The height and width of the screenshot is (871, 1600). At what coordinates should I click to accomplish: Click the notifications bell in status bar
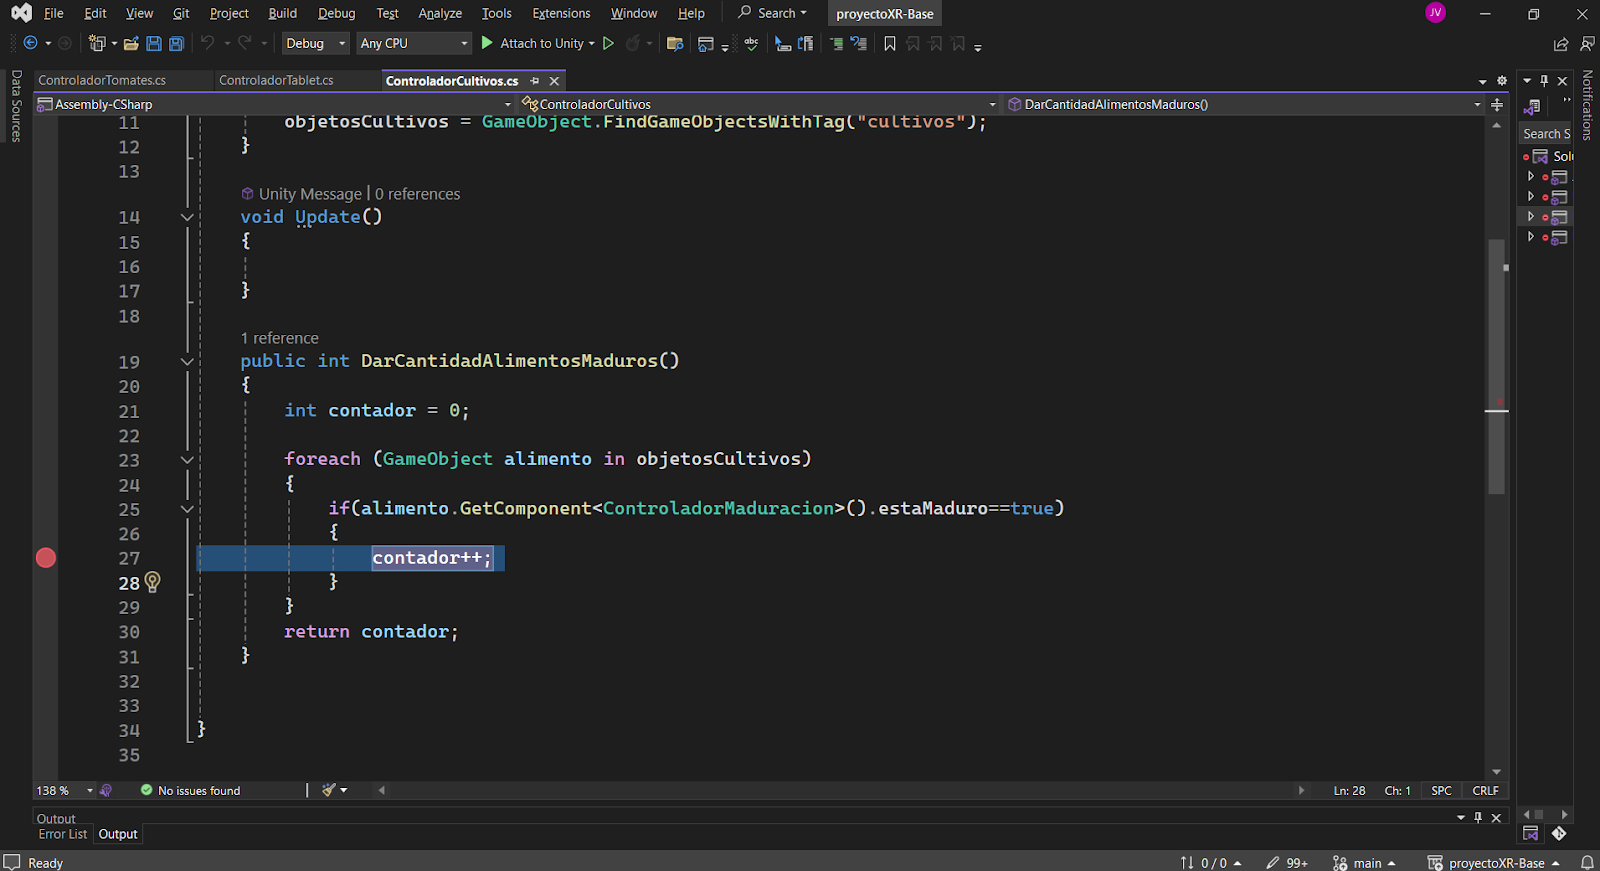tap(1587, 862)
